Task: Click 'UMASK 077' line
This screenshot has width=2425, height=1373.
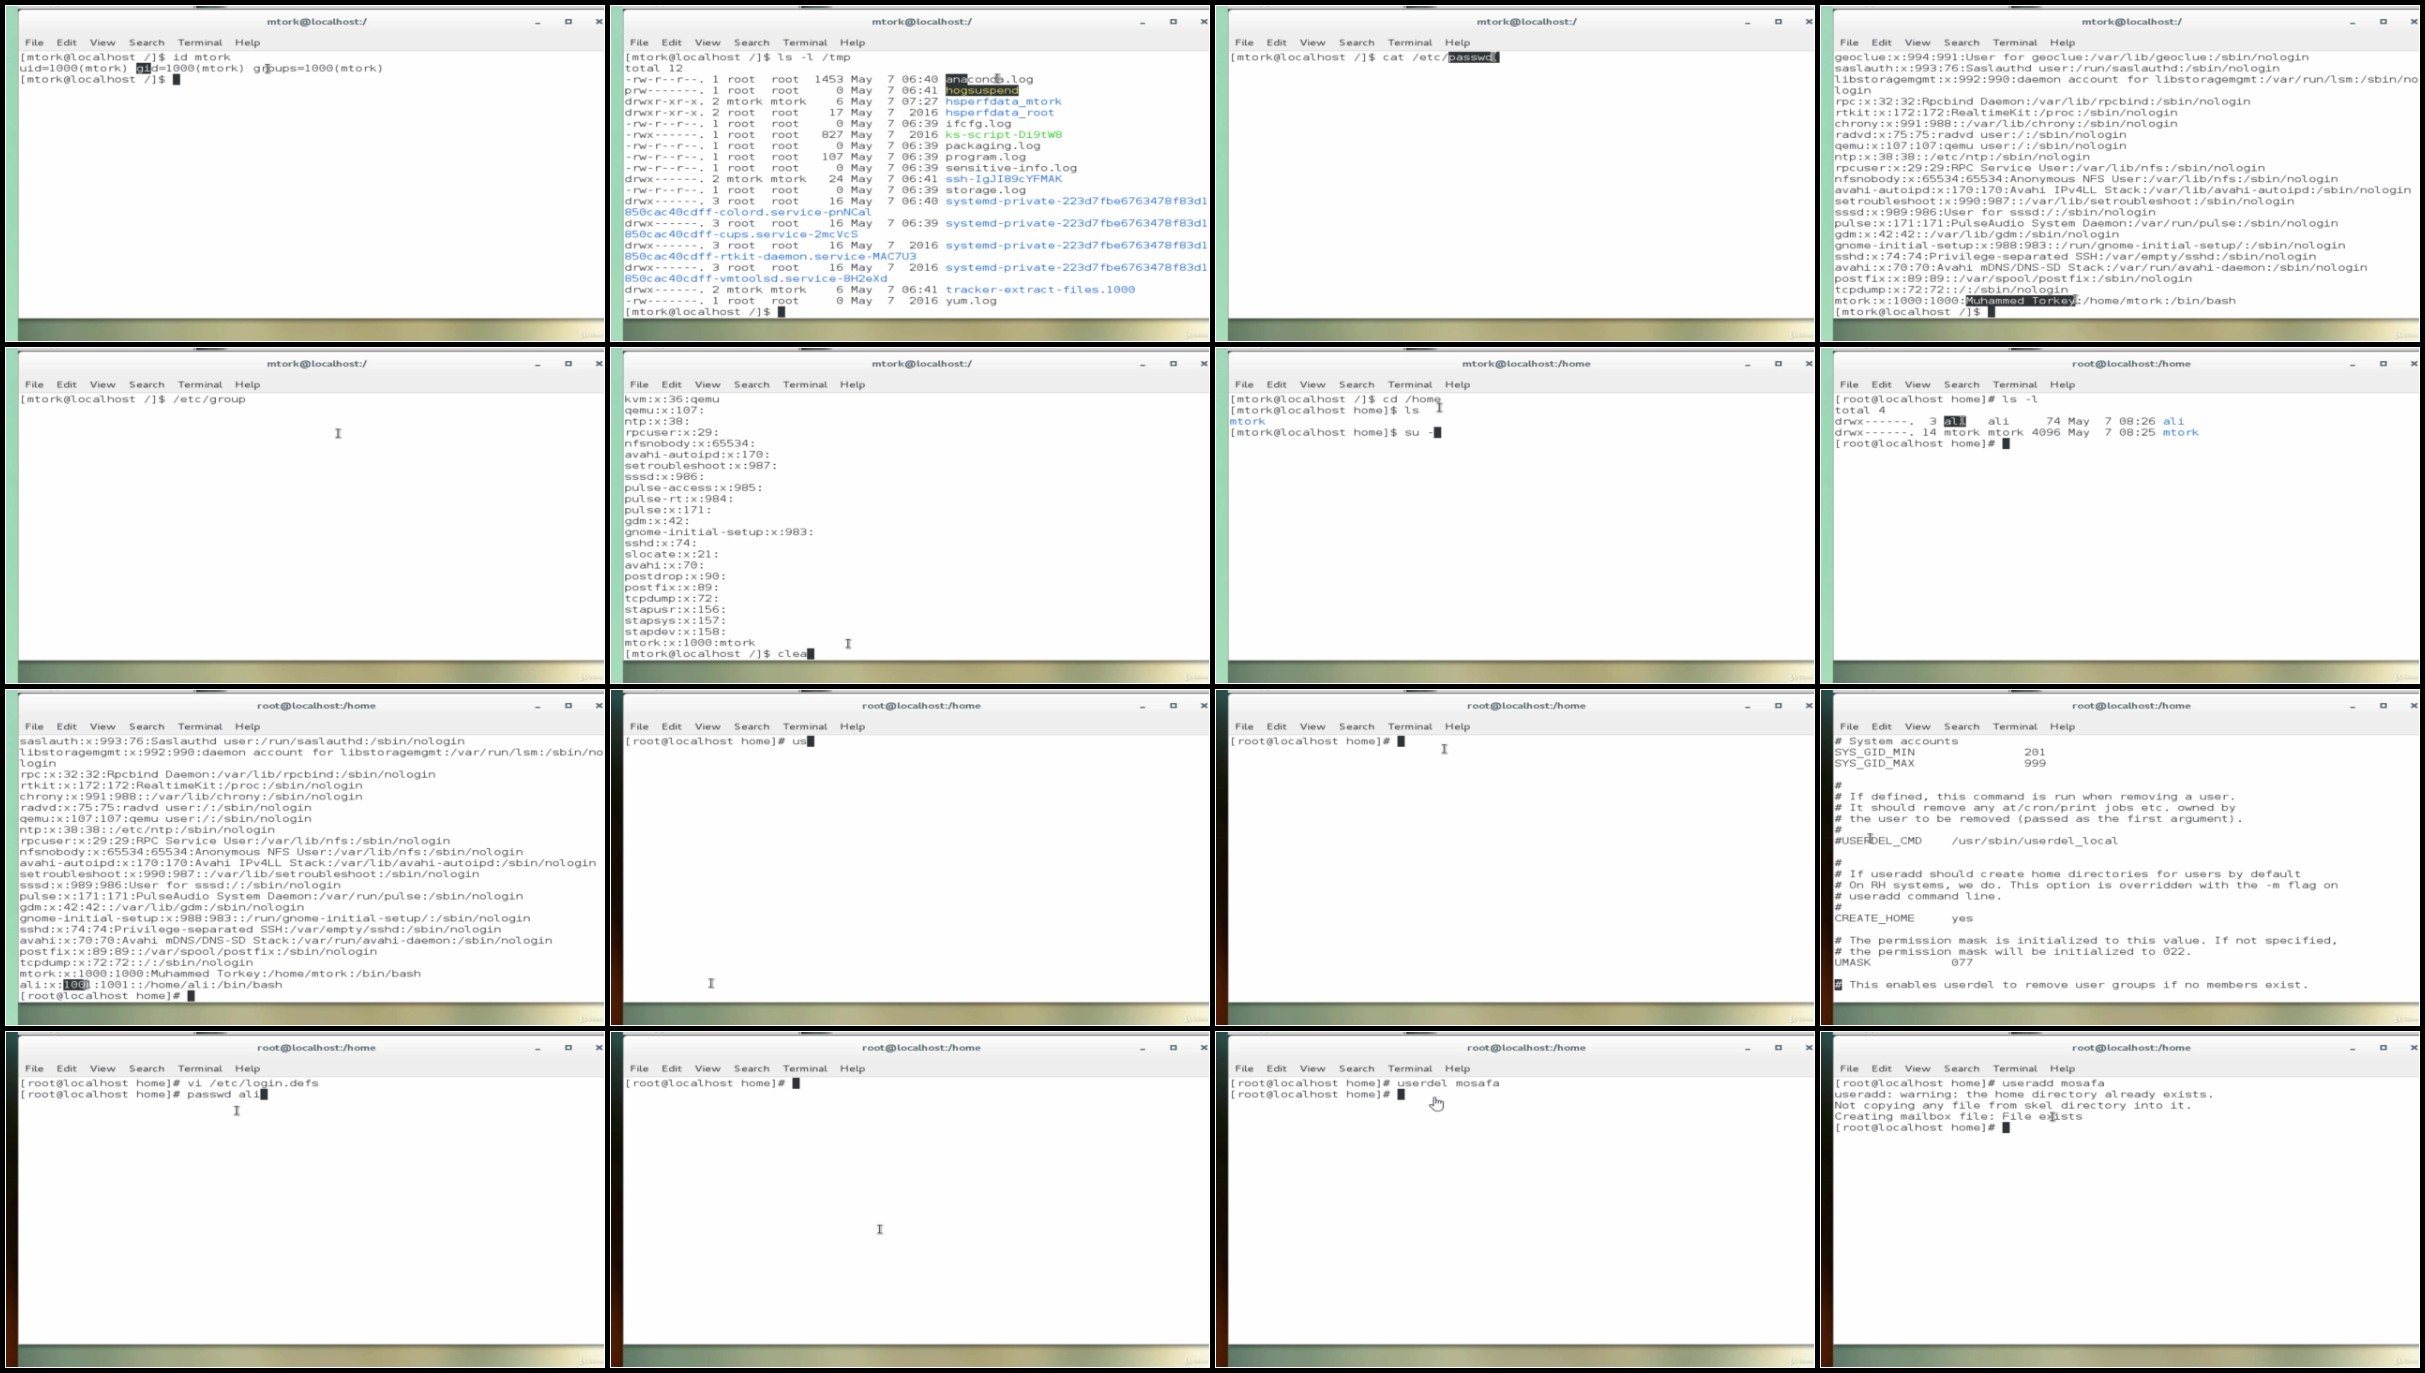Action: tap(1904, 962)
